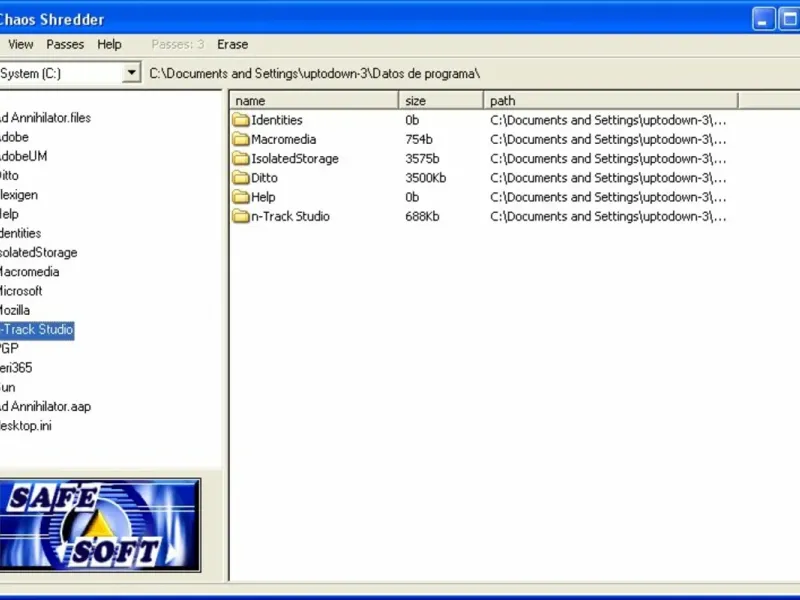Select Help in the folder tree
The height and width of the screenshot is (600, 800).
click(x=9, y=214)
